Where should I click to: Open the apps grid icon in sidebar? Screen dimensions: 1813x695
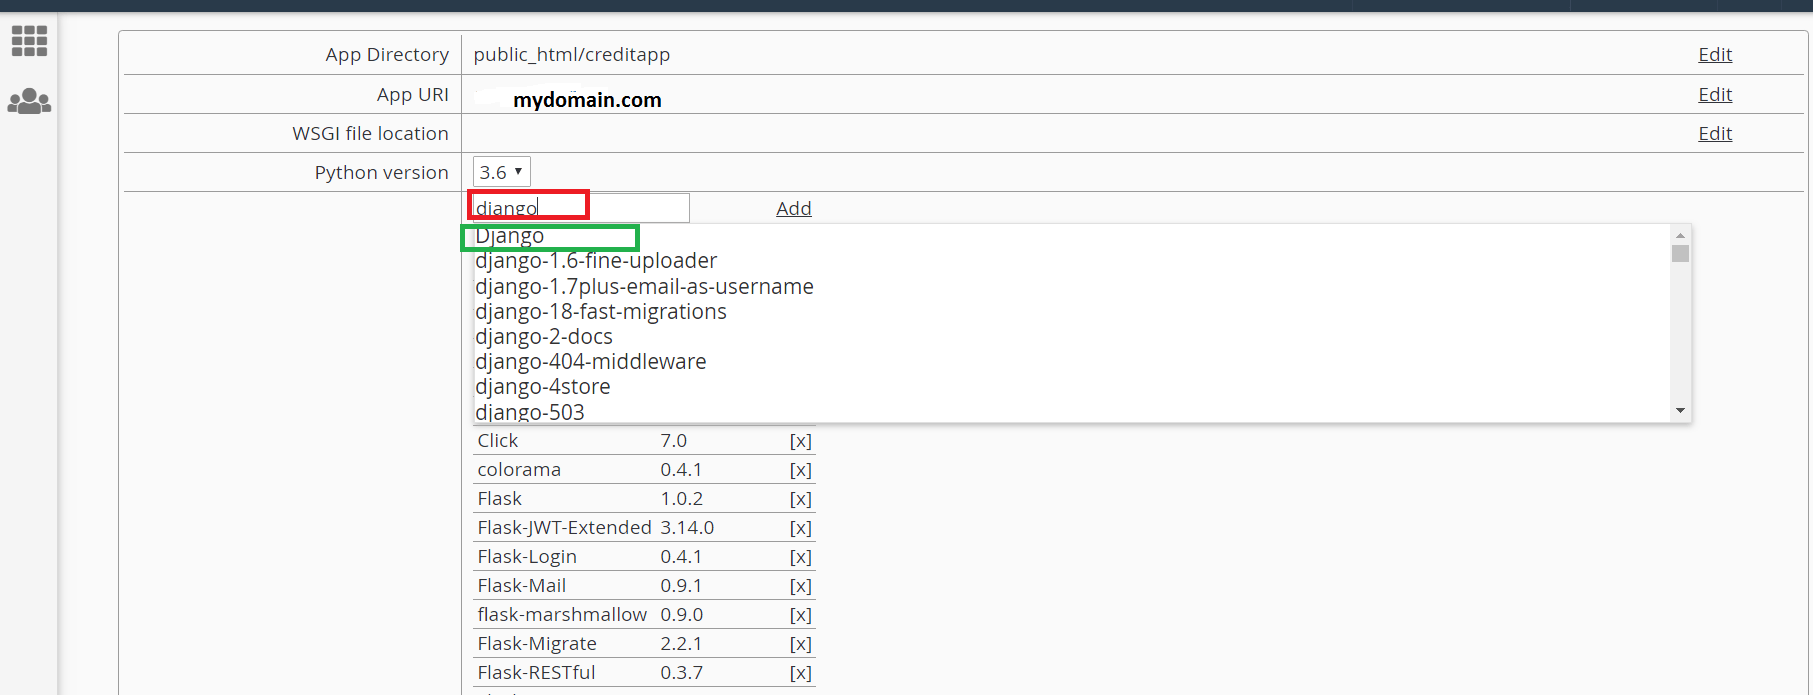coord(29,41)
